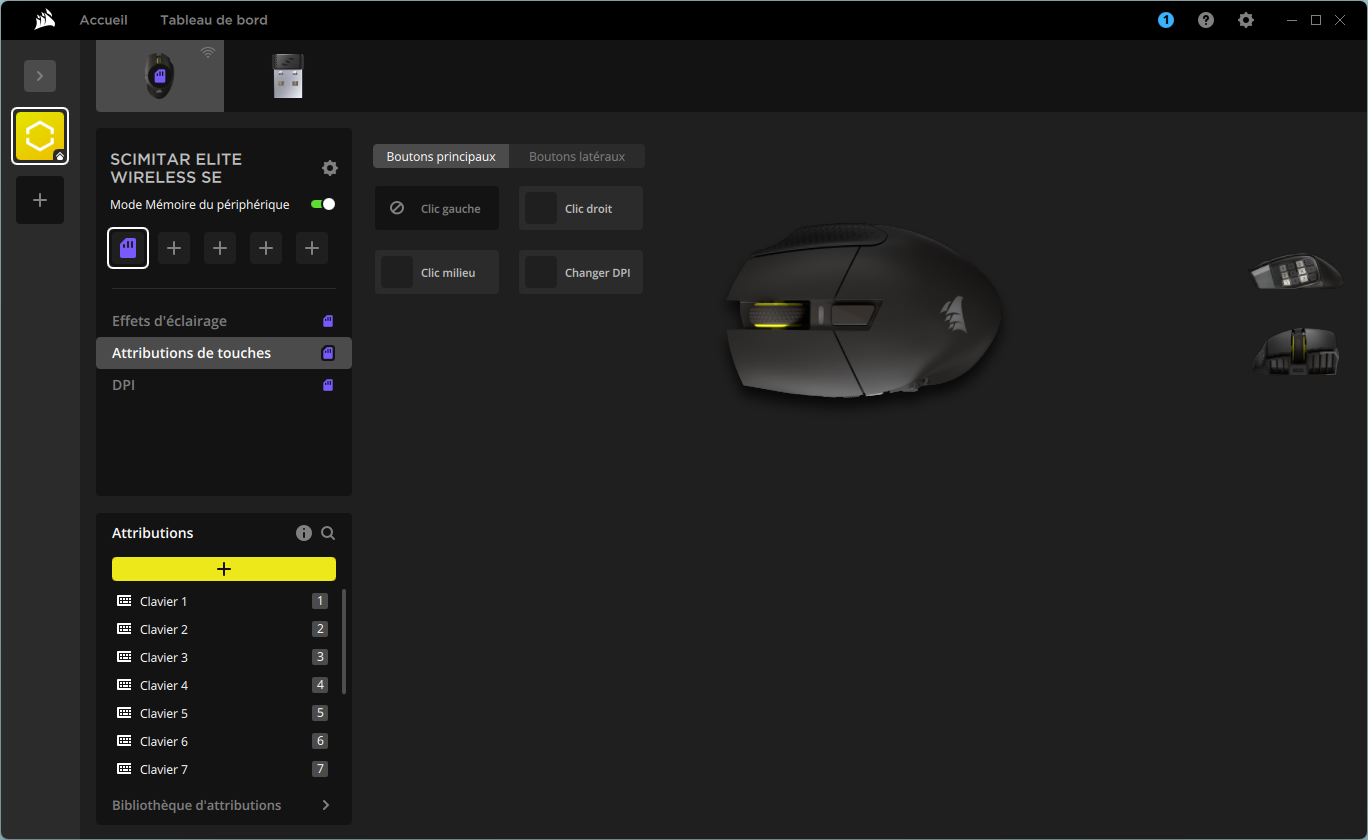The width and height of the screenshot is (1368, 840).
Task: Select the Changer DPI button
Action: pyautogui.click(x=581, y=272)
